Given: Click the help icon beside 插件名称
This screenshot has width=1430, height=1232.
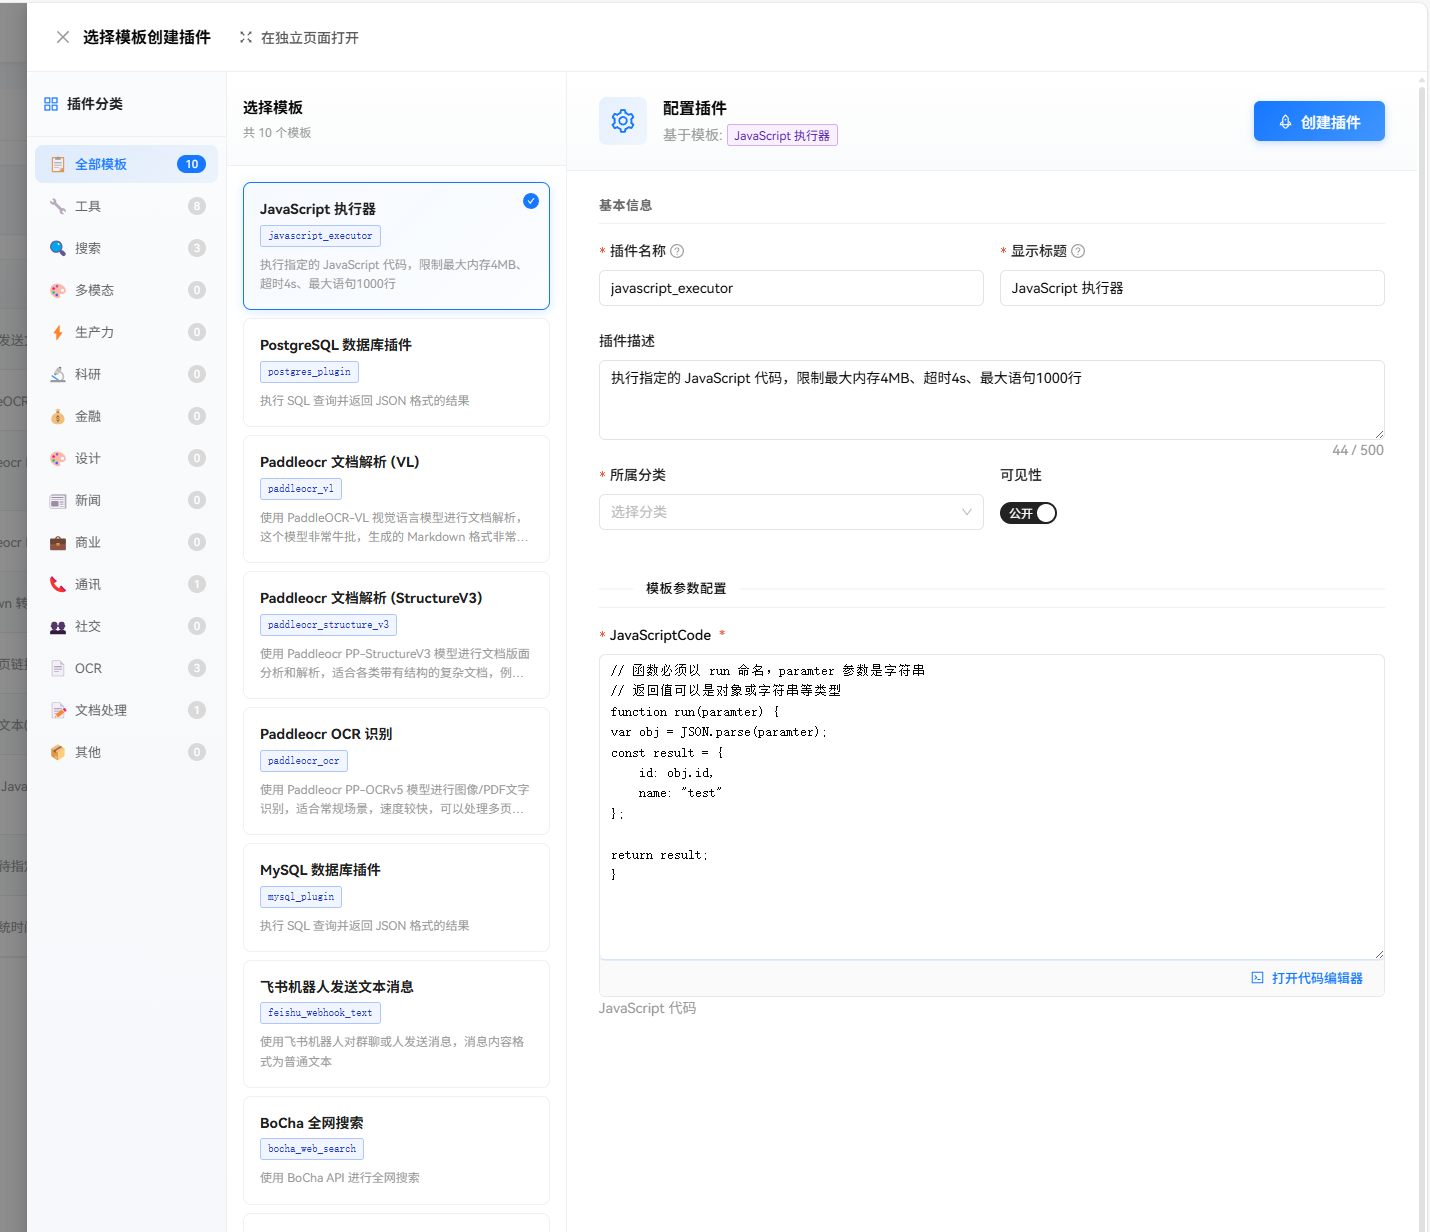Looking at the screenshot, I should pos(677,251).
